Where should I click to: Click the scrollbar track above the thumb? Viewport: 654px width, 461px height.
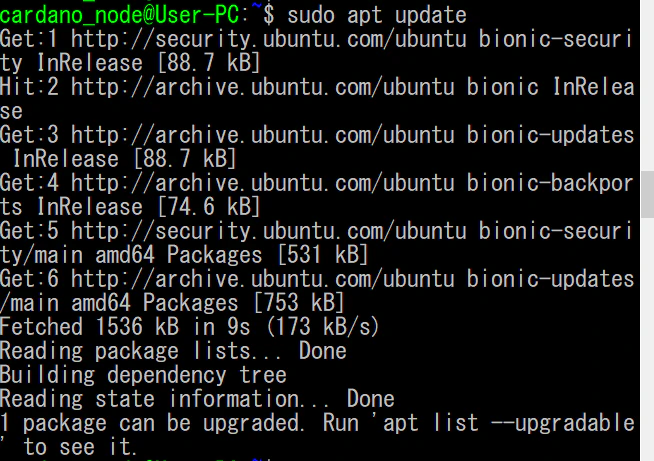tap(647, 85)
